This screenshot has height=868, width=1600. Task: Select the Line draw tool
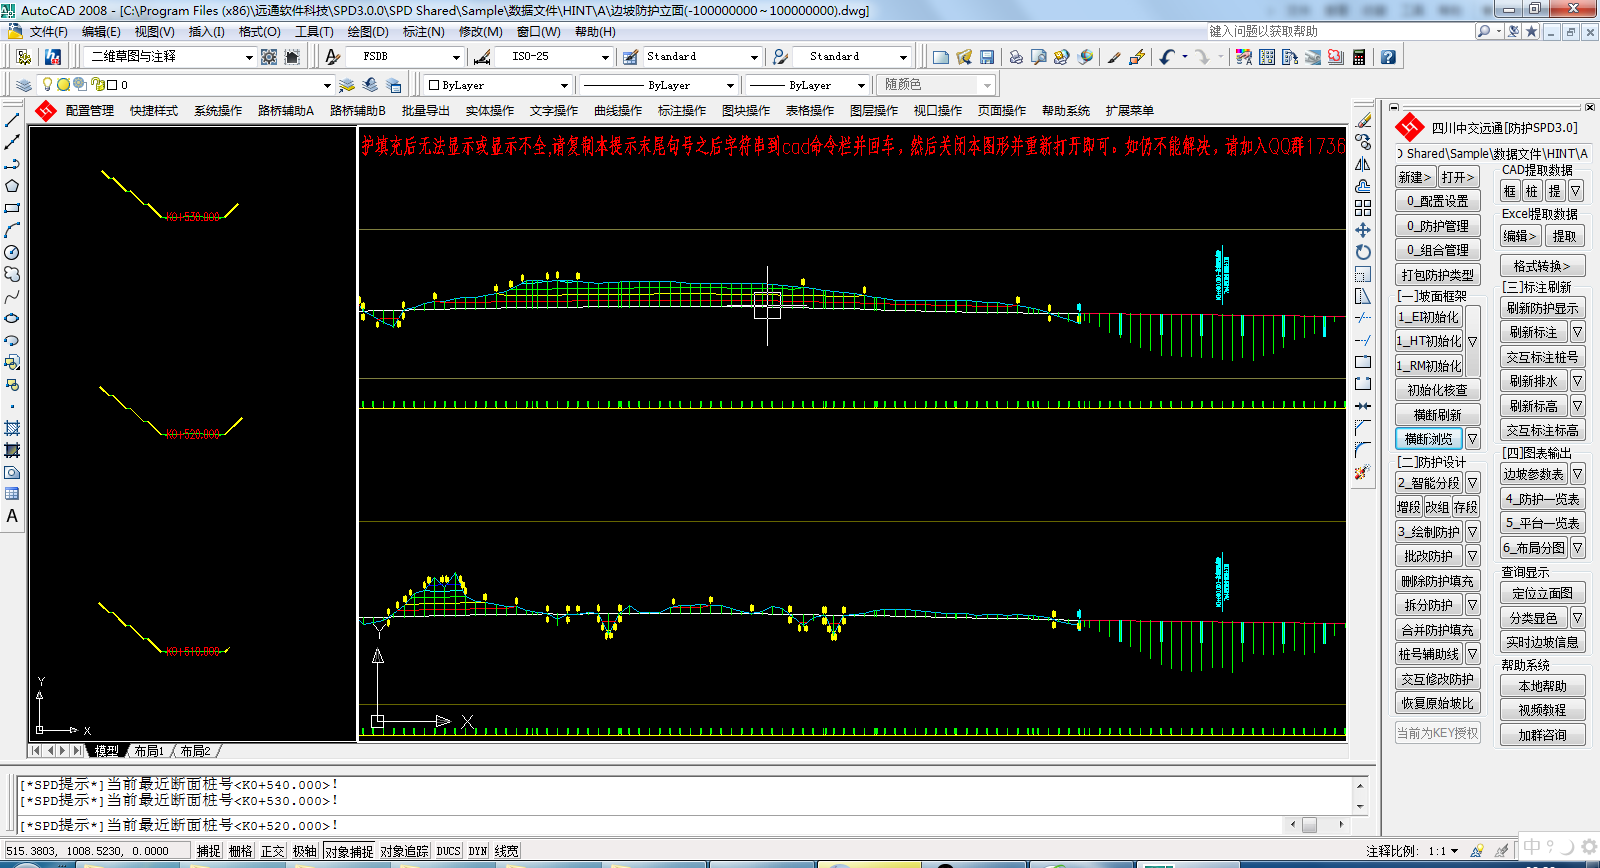[x=12, y=120]
